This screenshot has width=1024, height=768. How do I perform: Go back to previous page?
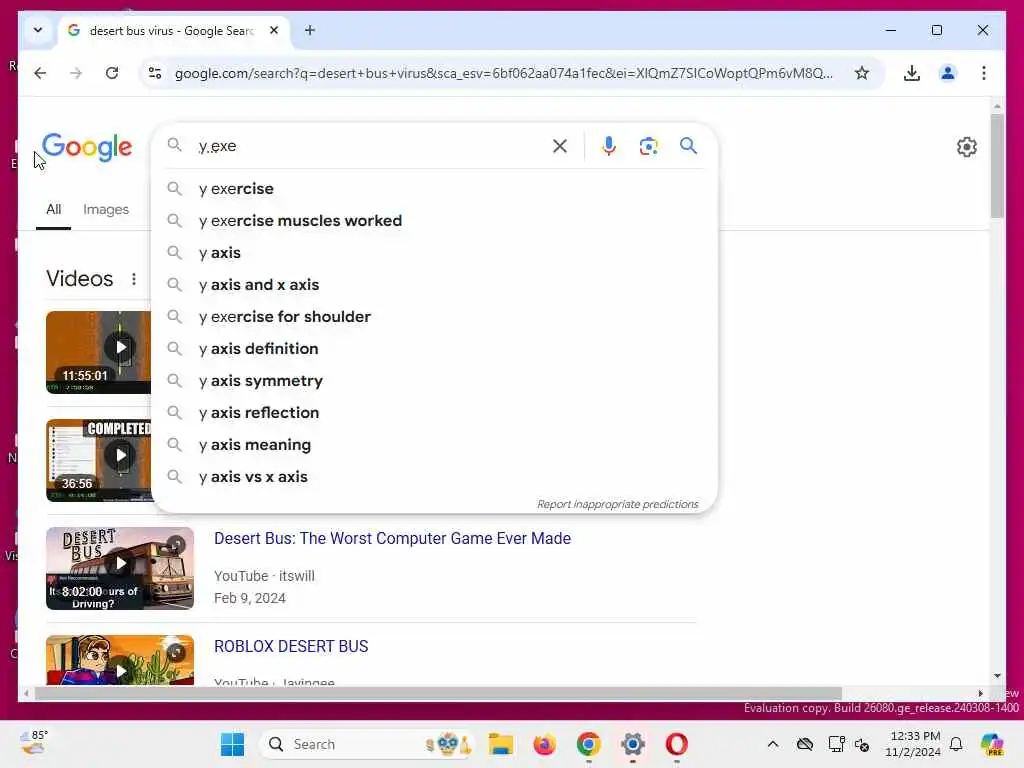coord(40,73)
